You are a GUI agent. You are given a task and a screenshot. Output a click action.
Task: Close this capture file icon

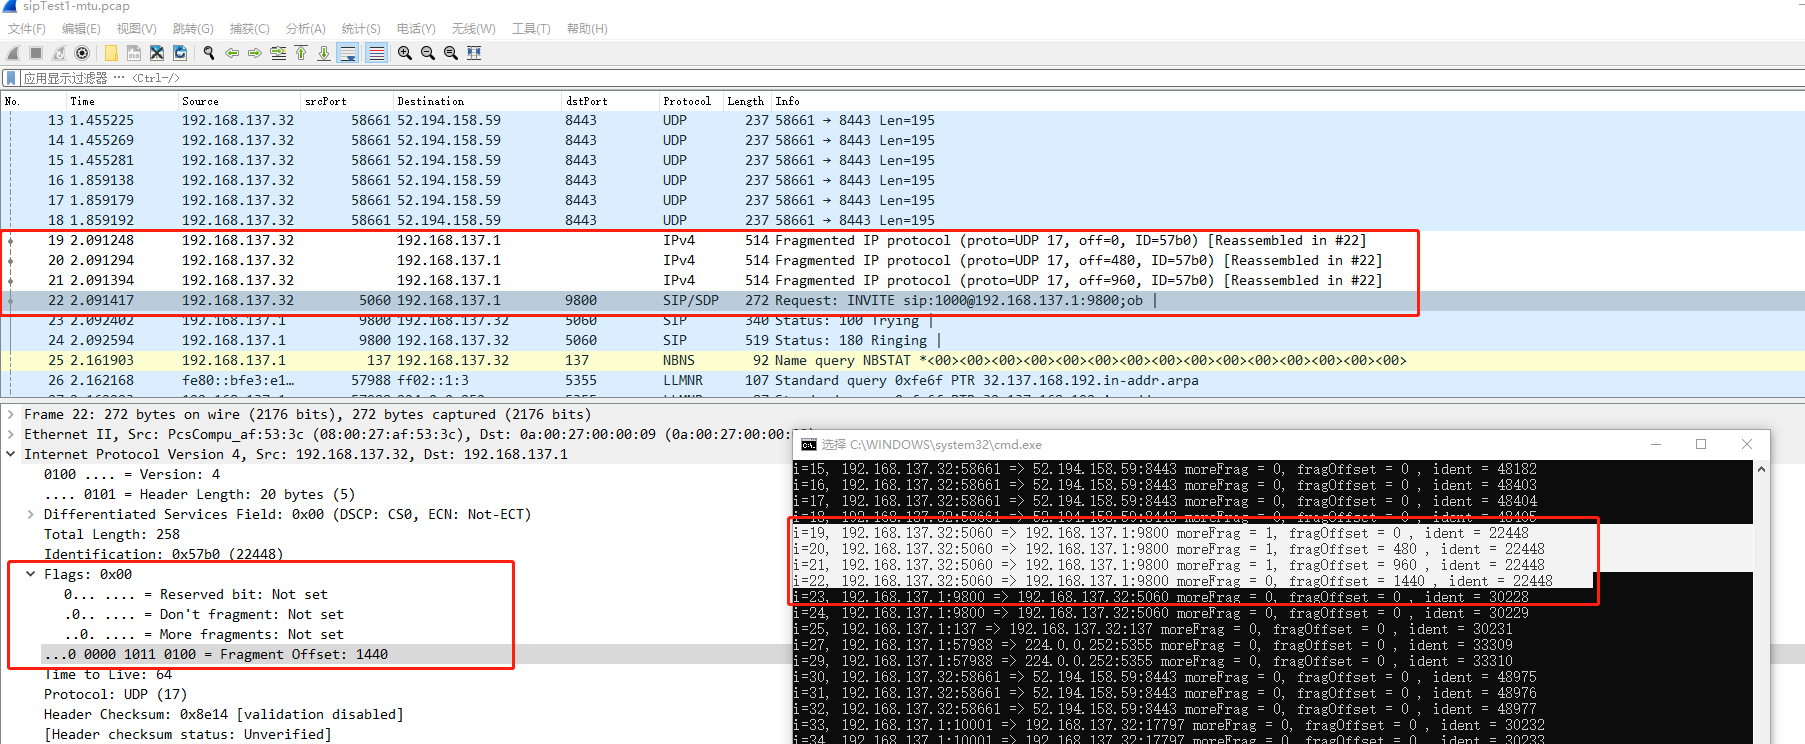(157, 53)
